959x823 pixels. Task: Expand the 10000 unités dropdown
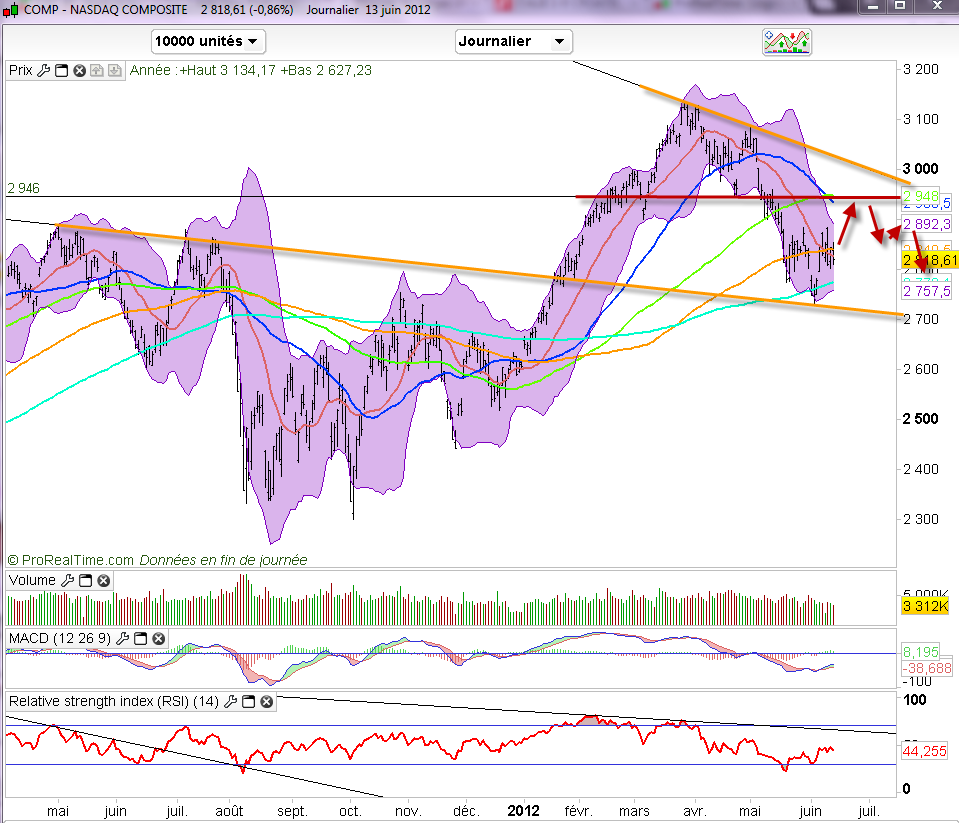(208, 42)
